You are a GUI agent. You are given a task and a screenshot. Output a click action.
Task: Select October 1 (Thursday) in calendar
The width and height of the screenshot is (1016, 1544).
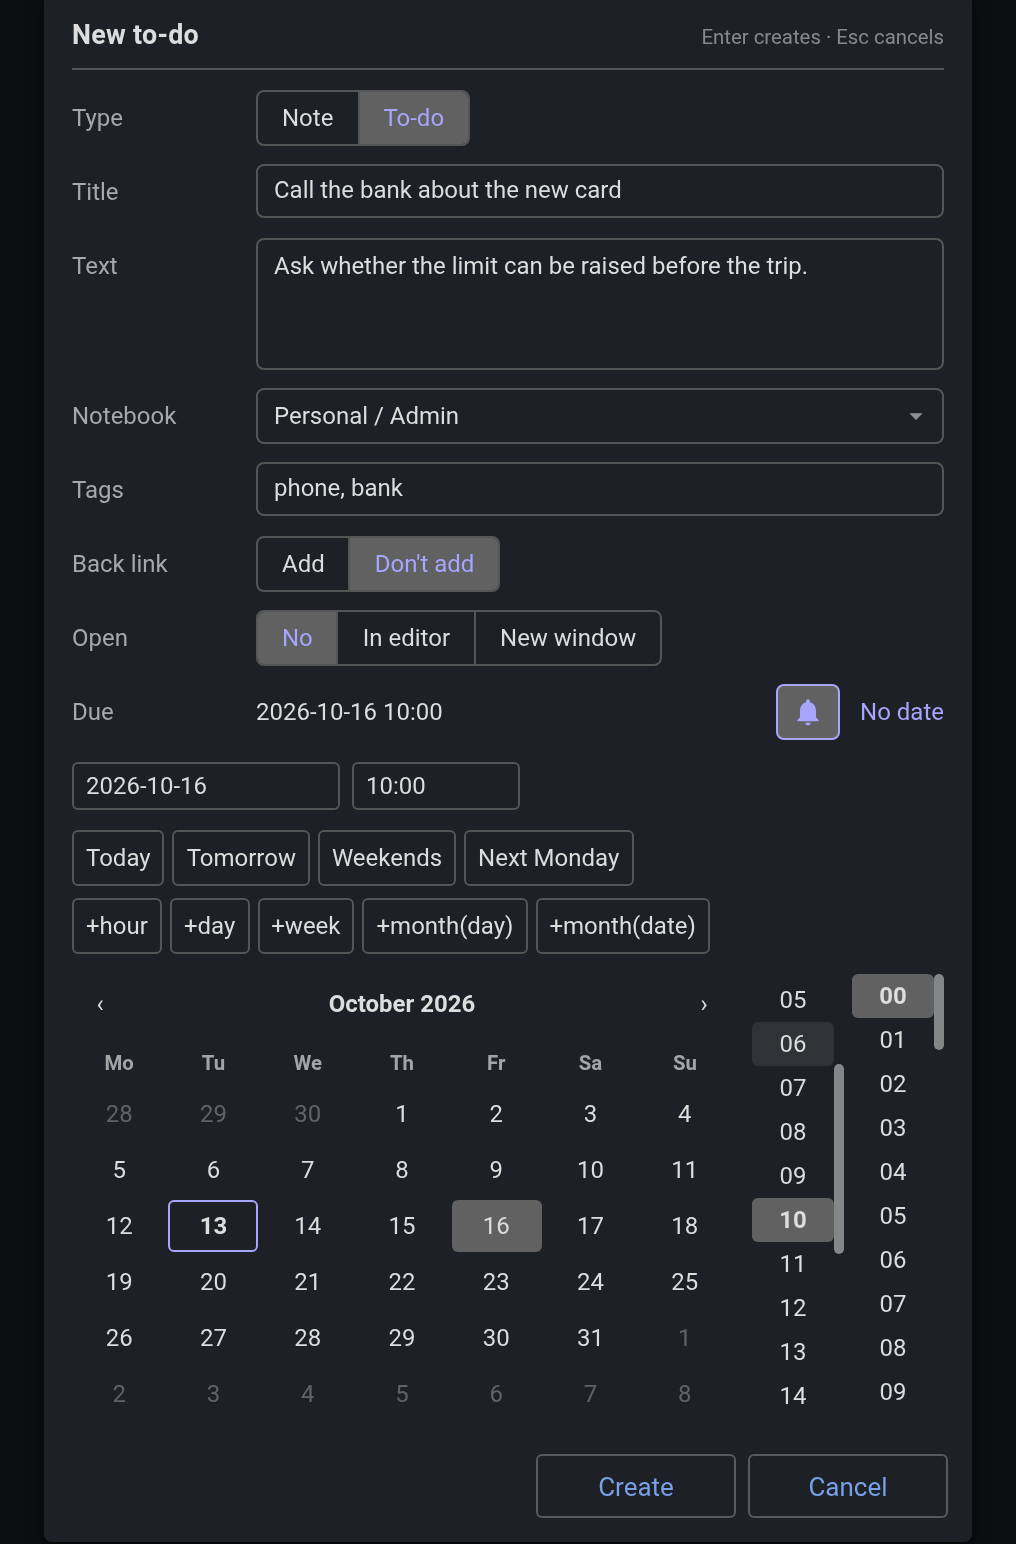402,1114
